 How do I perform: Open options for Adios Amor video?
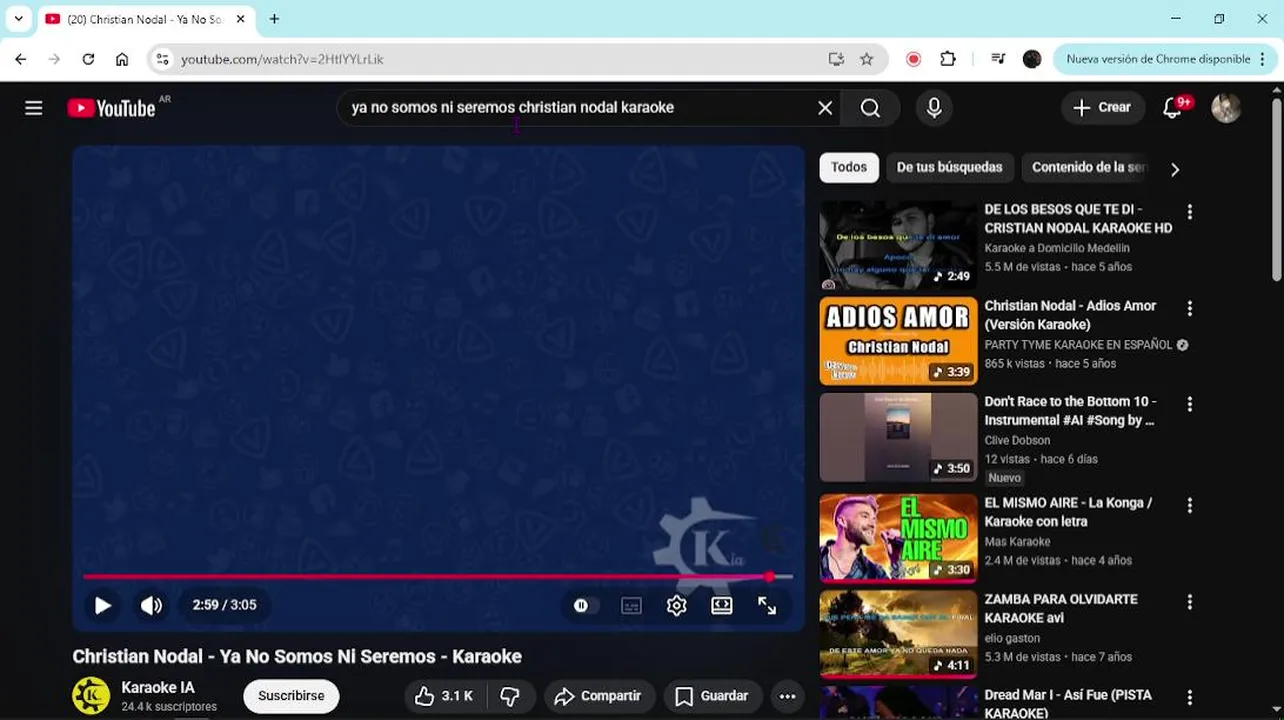click(1189, 308)
